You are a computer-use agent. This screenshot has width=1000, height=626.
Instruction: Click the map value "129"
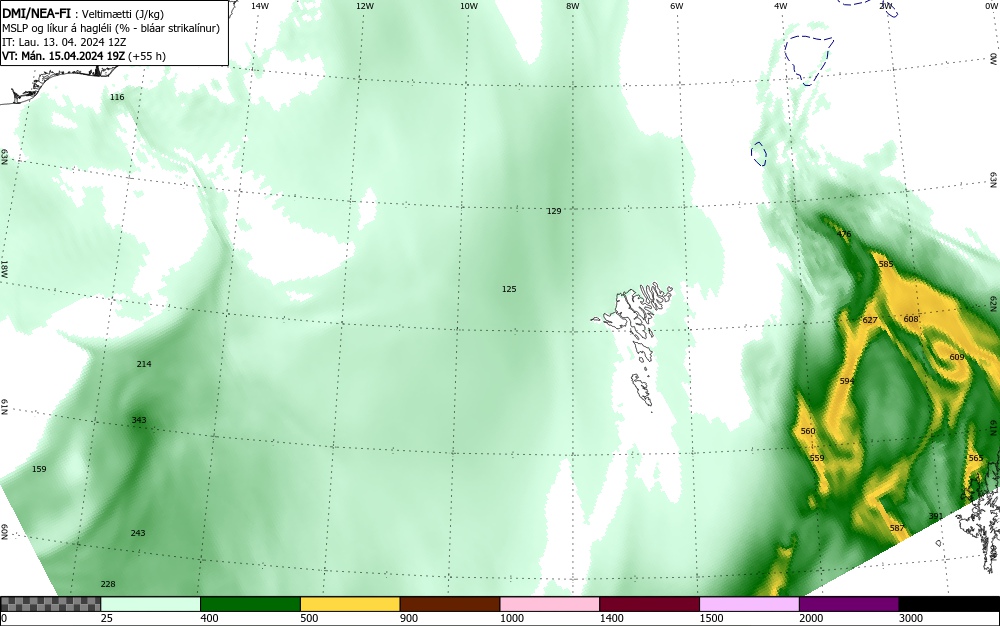click(x=554, y=211)
